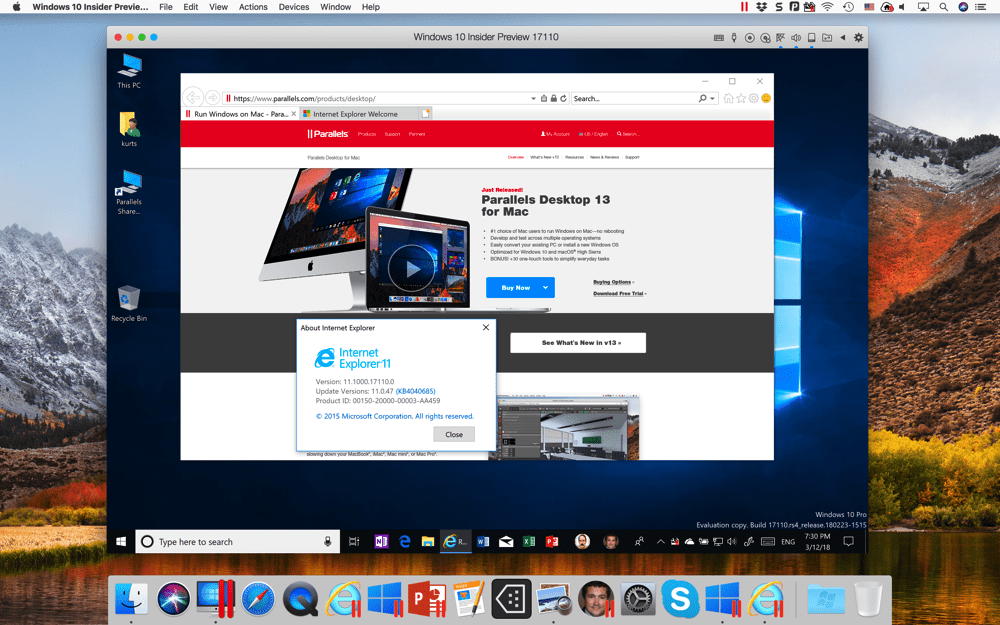This screenshot has width=1000, height=625.
Task: Click the Parallels logo on webpage
Action: click(x=328, y=134)
